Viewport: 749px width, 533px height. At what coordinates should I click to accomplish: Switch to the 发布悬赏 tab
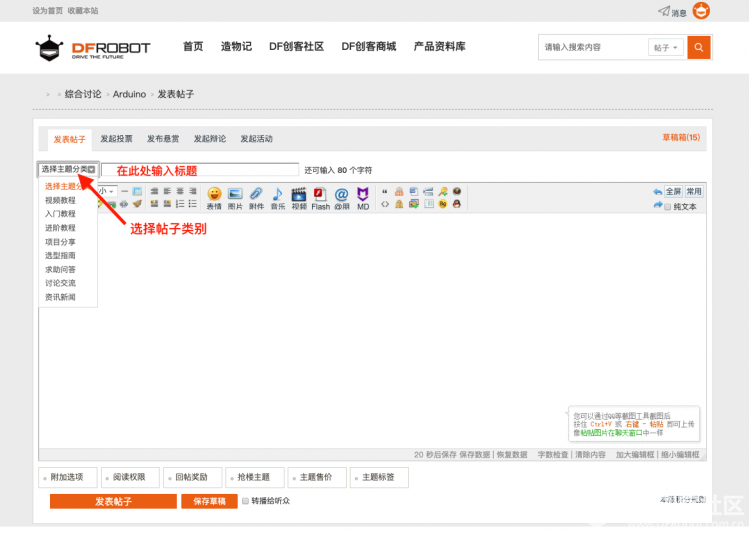[x=163, y=139]
